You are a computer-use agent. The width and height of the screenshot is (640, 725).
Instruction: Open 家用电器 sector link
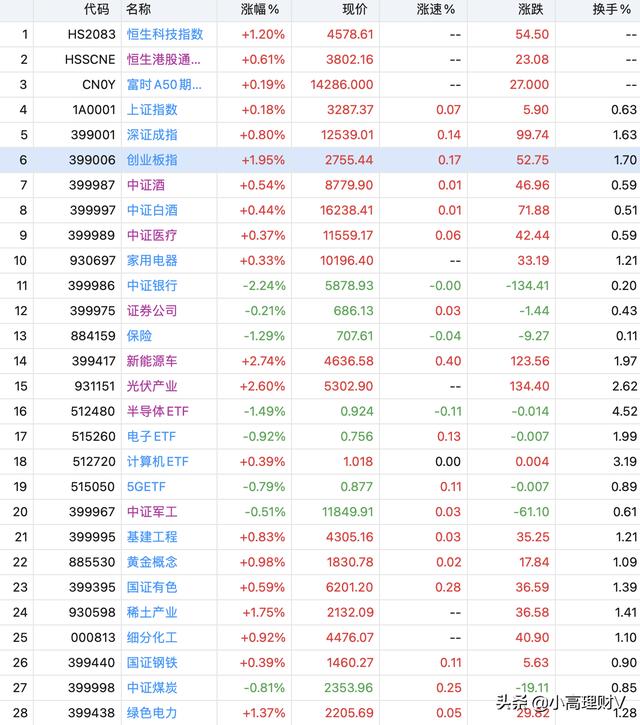click(x=152, y=260)
